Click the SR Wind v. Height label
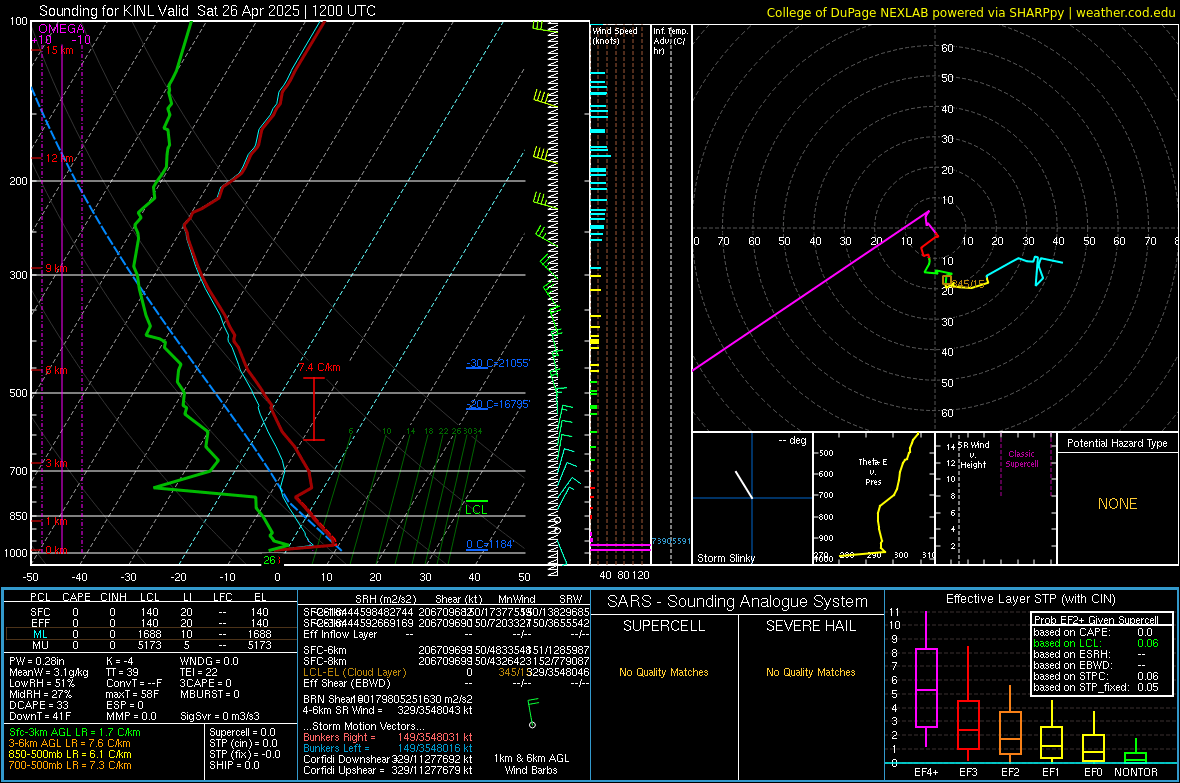 point(973,455)
